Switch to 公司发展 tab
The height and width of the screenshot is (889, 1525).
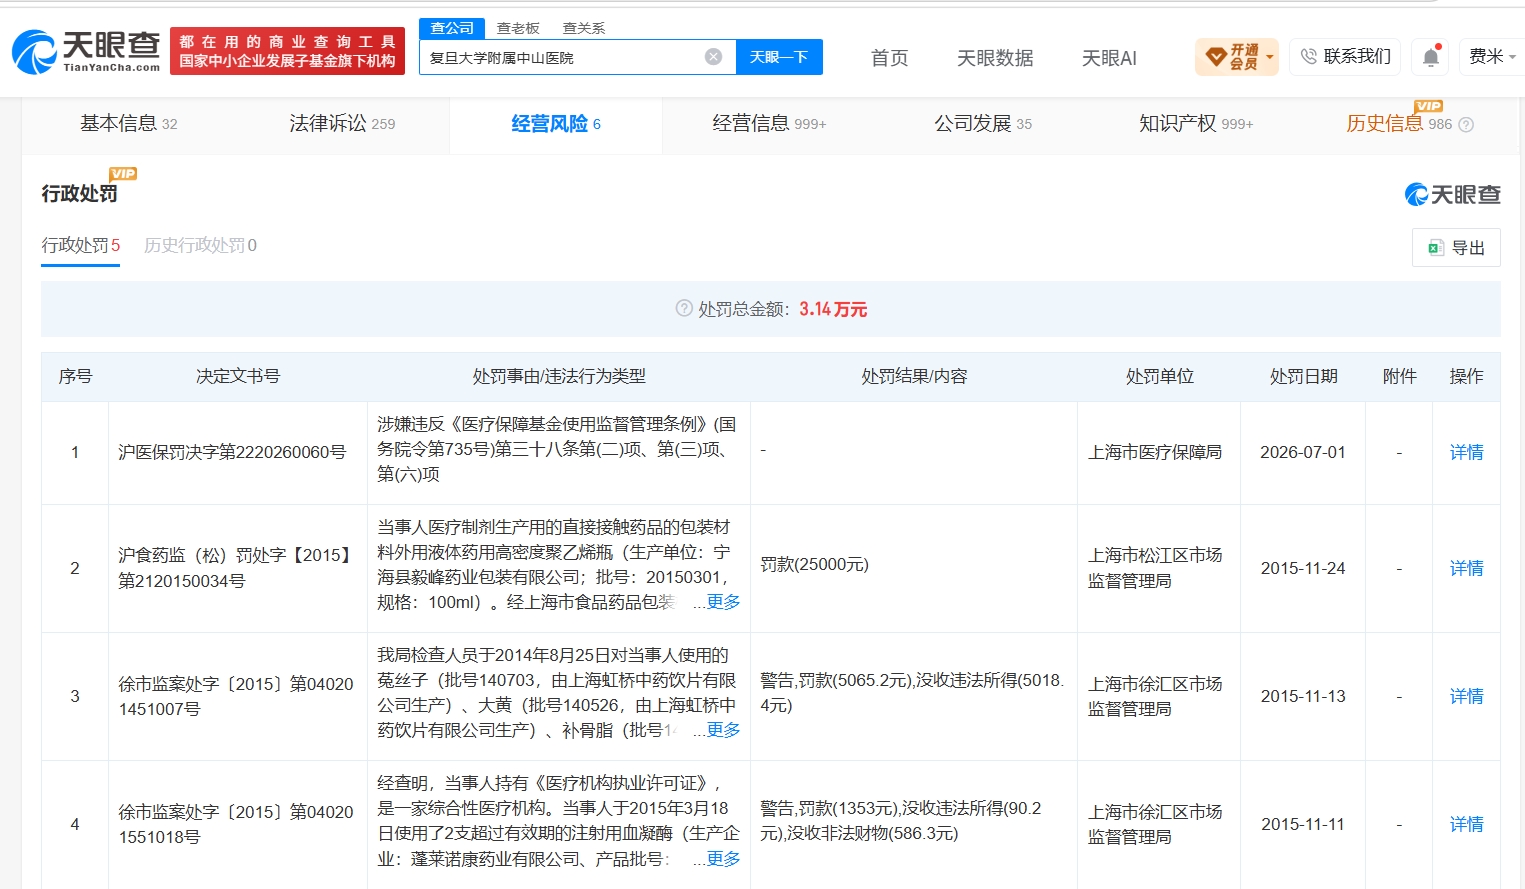(983, 124)
